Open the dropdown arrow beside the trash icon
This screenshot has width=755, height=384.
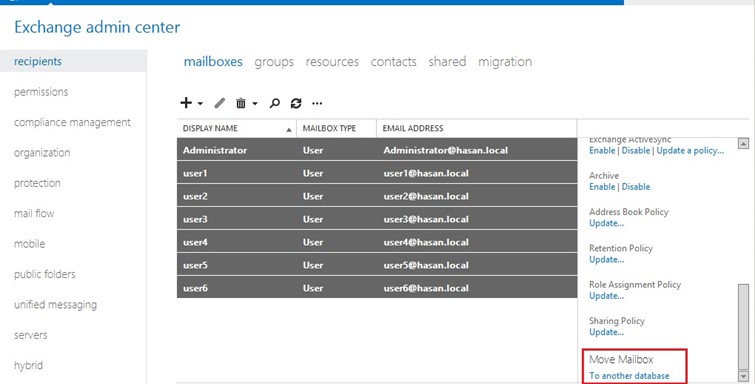[x=255, y=103]
